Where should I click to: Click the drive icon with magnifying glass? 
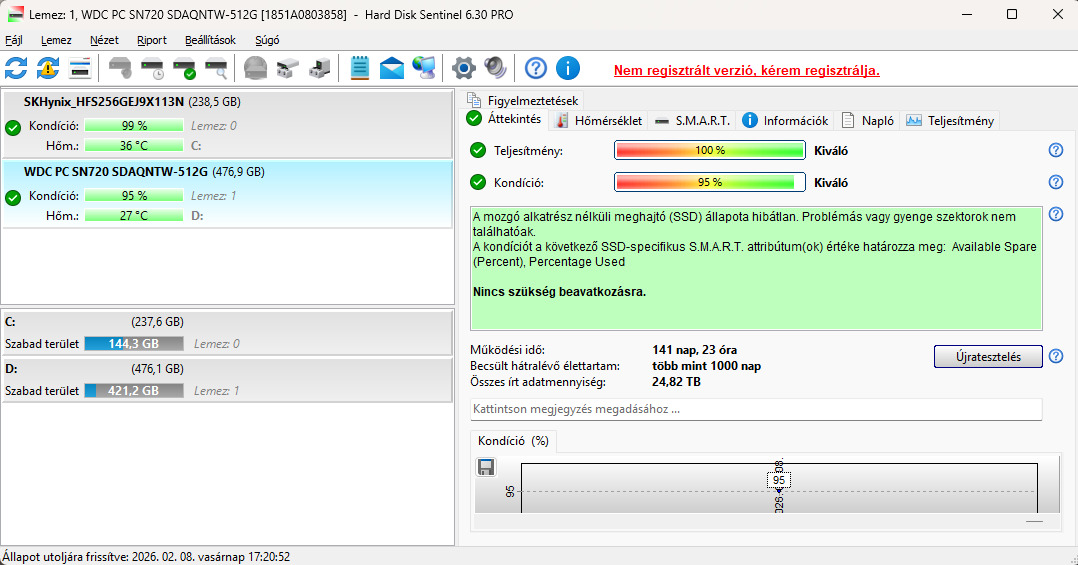point(216,68)
